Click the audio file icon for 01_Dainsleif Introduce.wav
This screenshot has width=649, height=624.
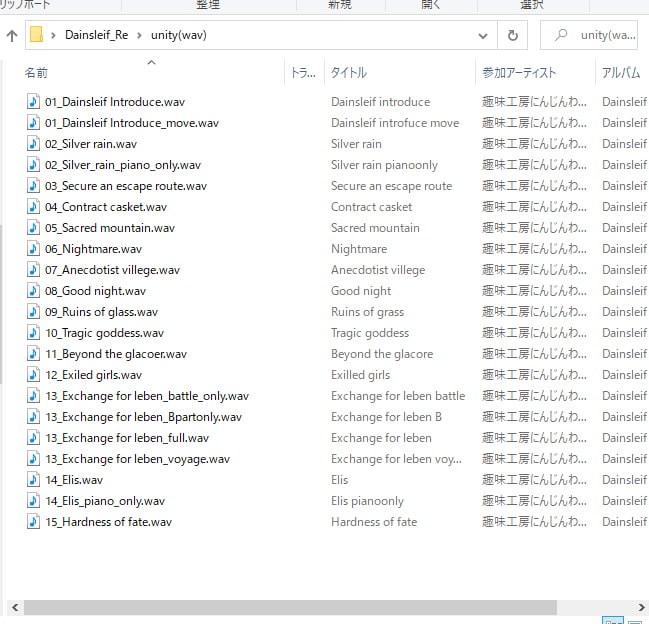34,102
